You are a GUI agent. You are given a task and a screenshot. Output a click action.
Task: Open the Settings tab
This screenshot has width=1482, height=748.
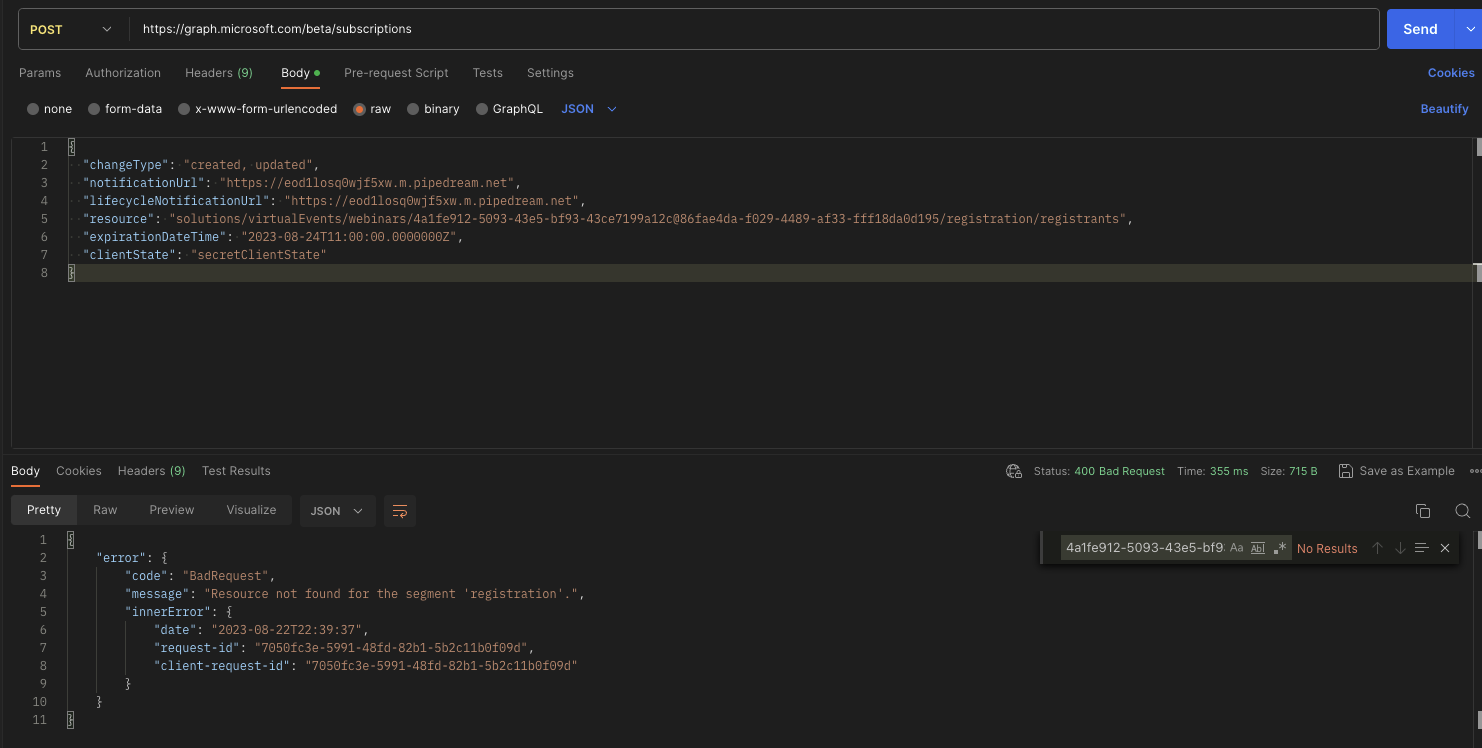pyautogui.click(x=550, y=73)
